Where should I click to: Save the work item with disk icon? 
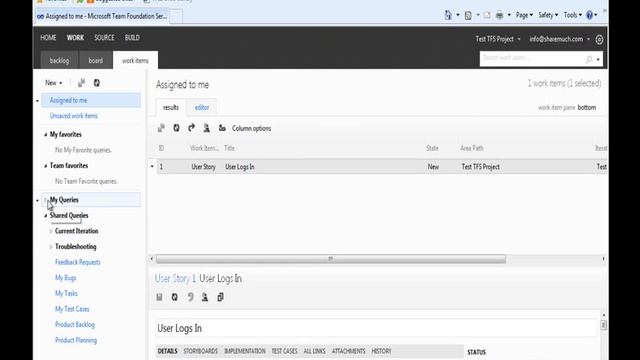pyautogui.click(x=160, y=297)
